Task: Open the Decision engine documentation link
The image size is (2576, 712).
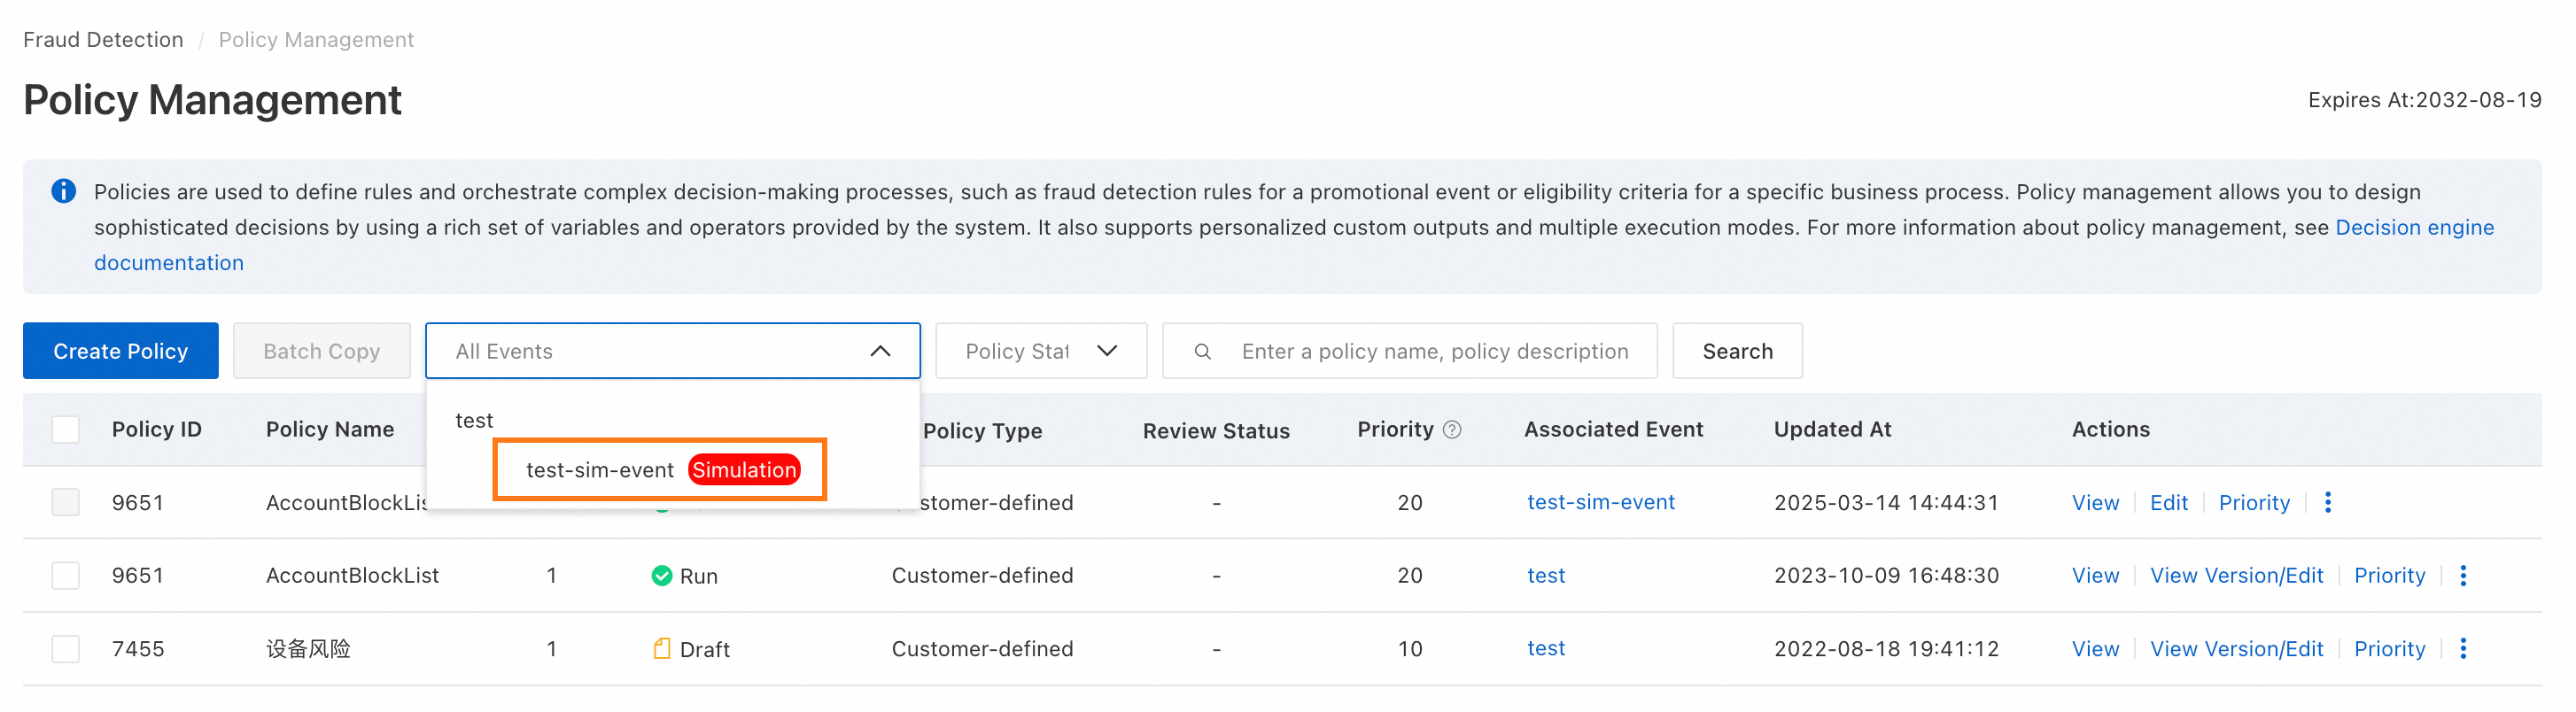Action: 2413,228
